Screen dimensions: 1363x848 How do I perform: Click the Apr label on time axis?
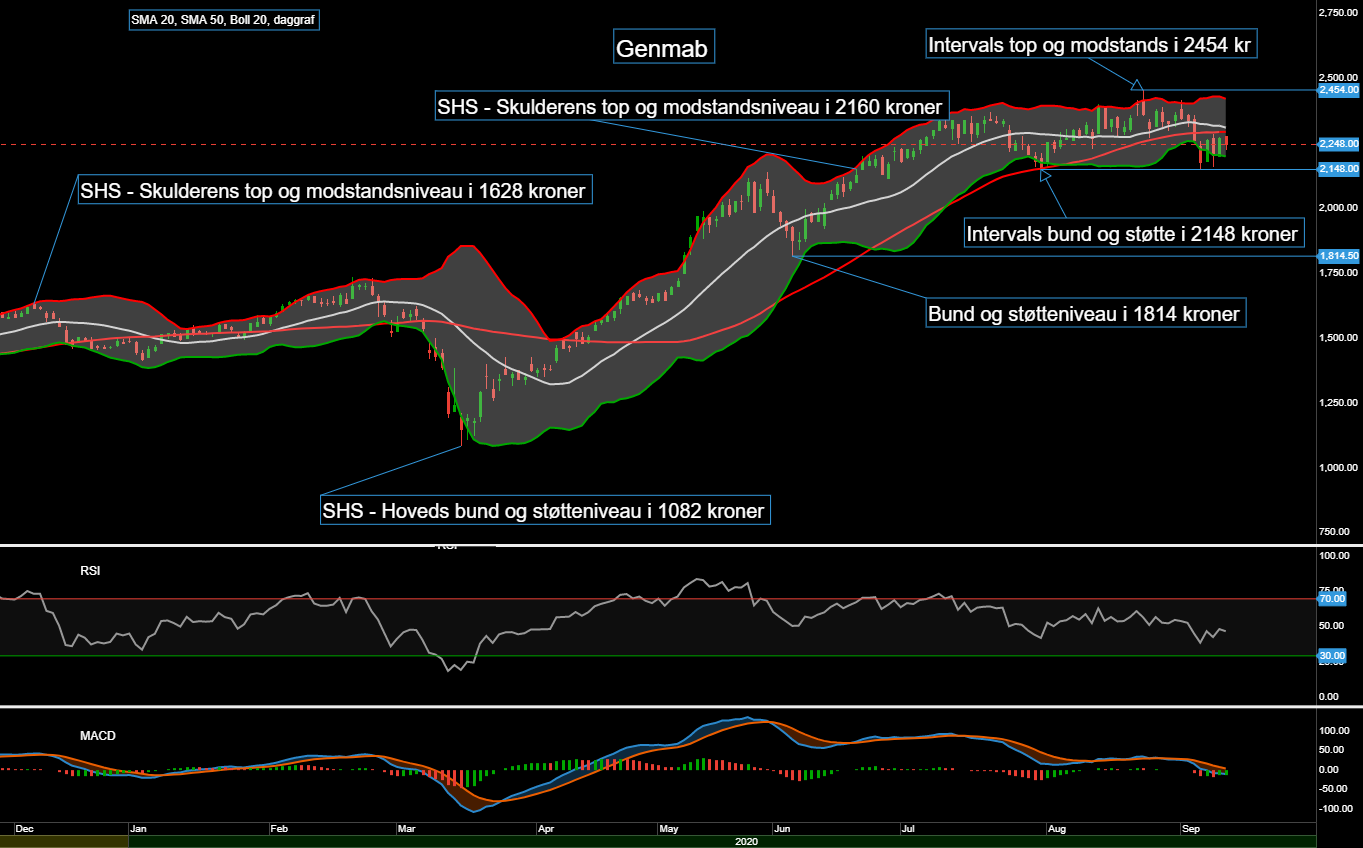(546, 829)
